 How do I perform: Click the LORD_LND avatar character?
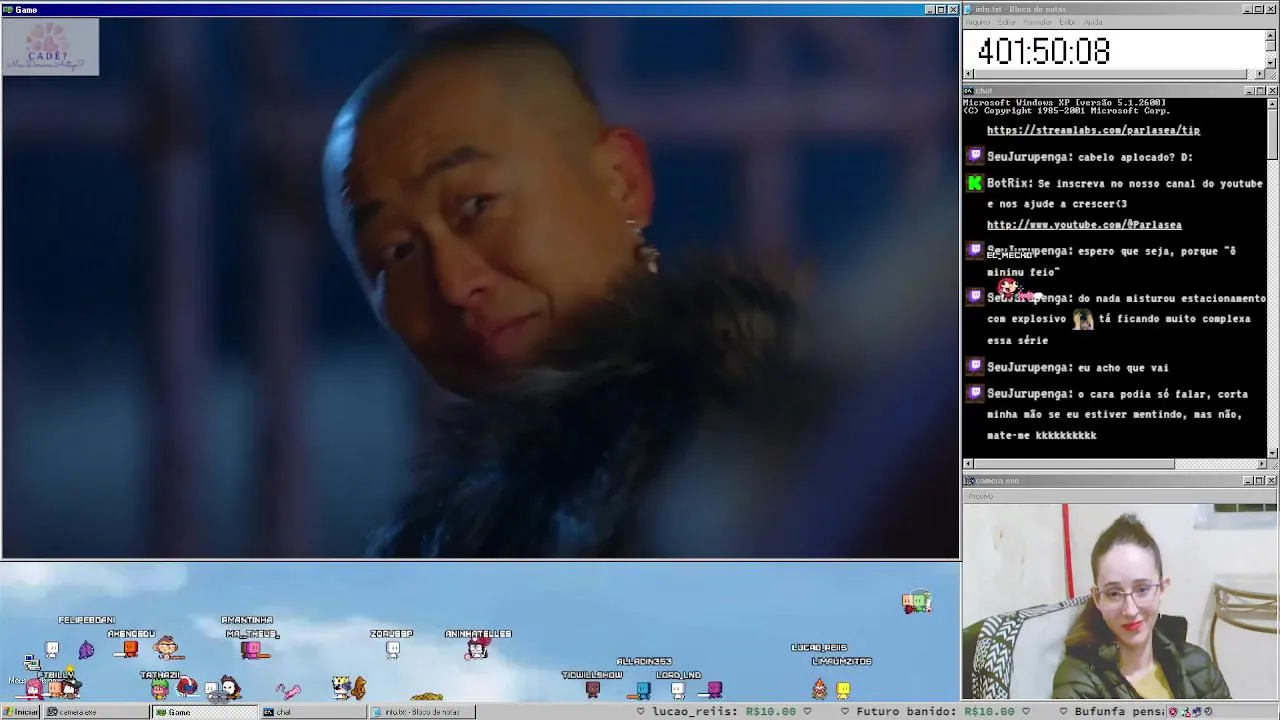[x=679, y=689]
